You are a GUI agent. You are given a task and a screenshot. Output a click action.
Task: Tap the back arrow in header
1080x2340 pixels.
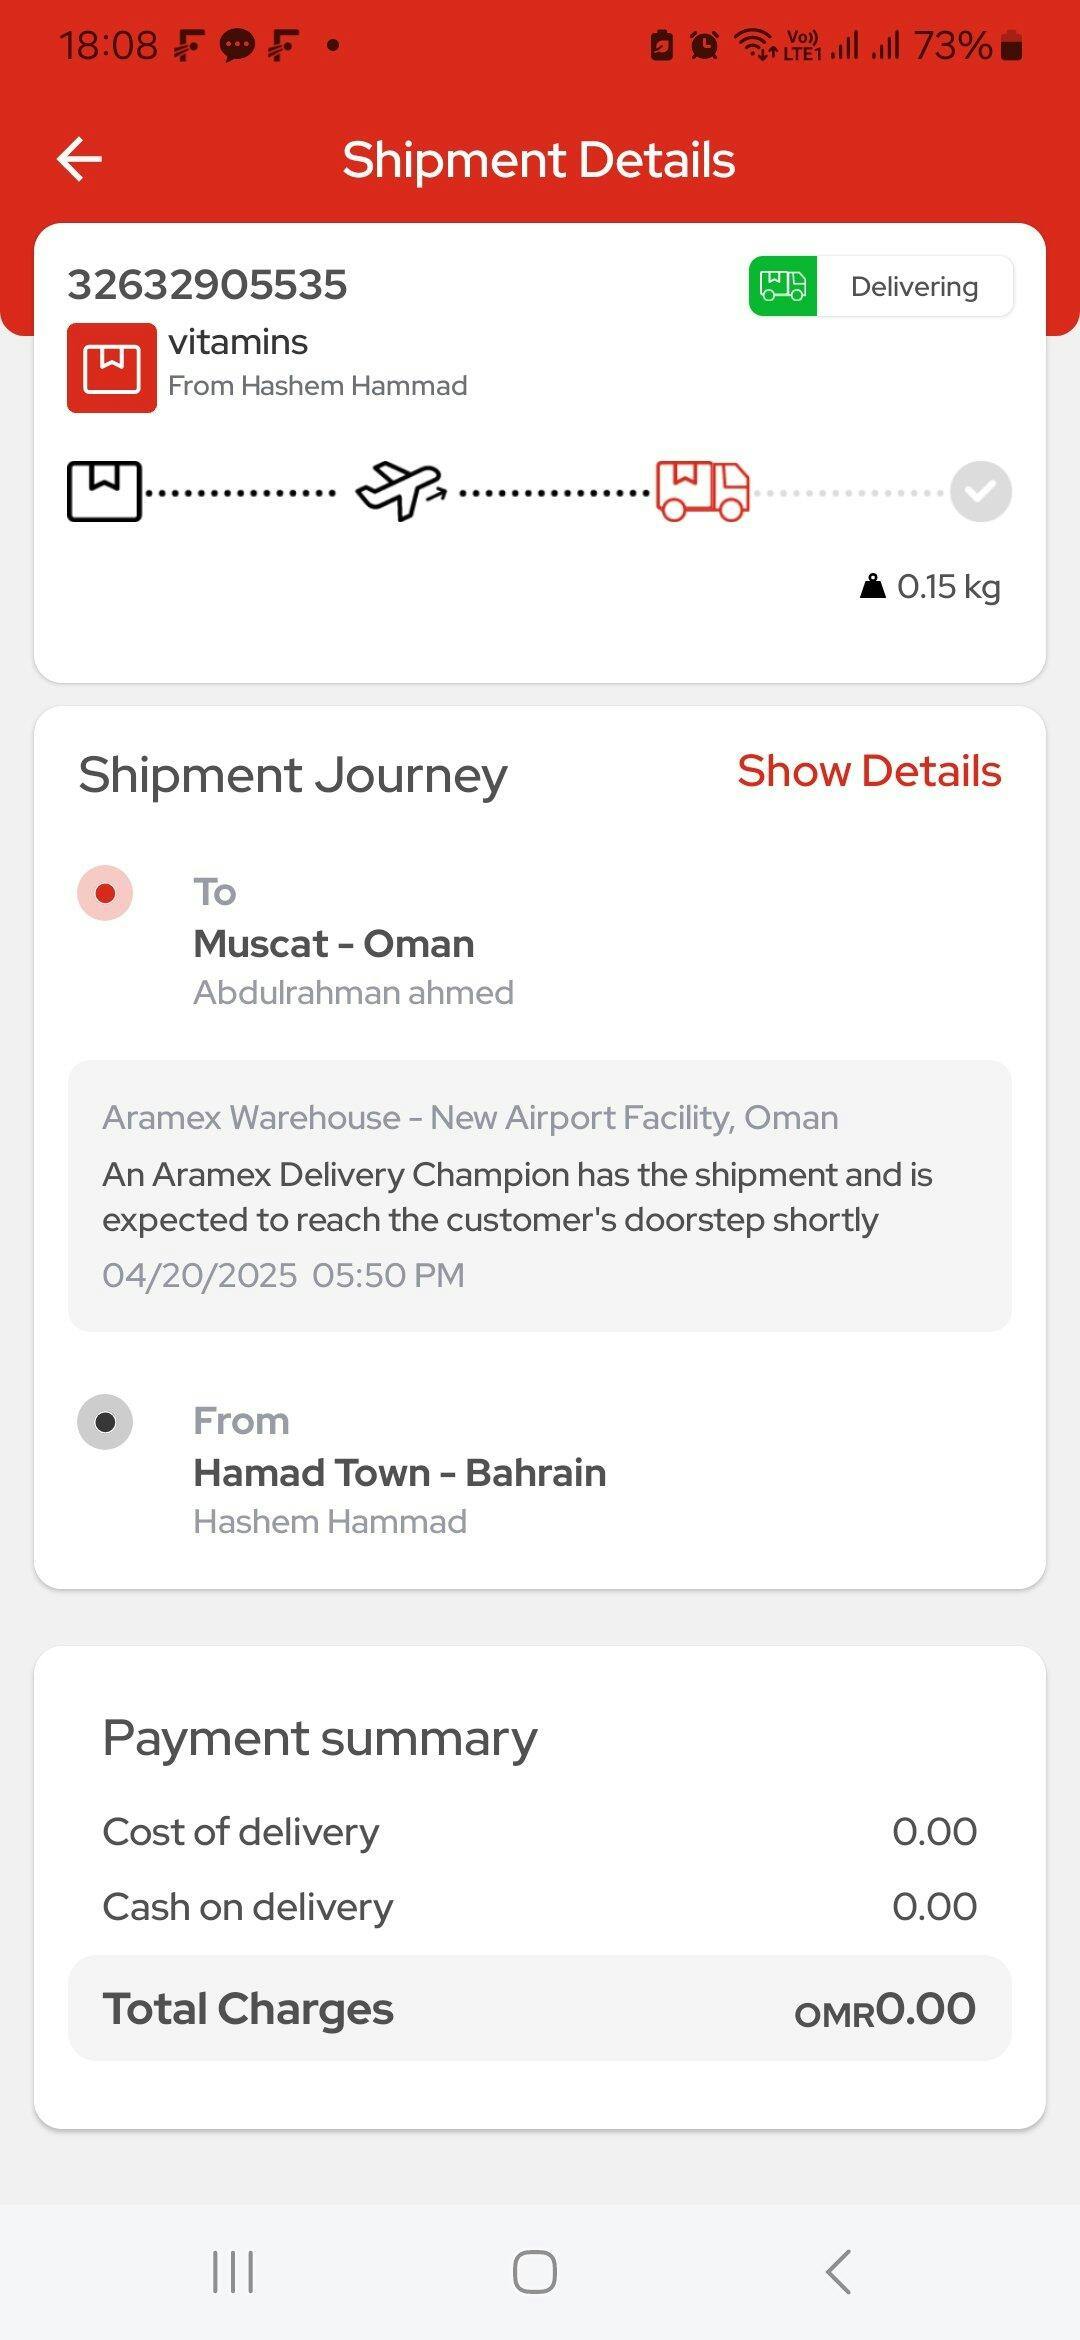point(80,159)
